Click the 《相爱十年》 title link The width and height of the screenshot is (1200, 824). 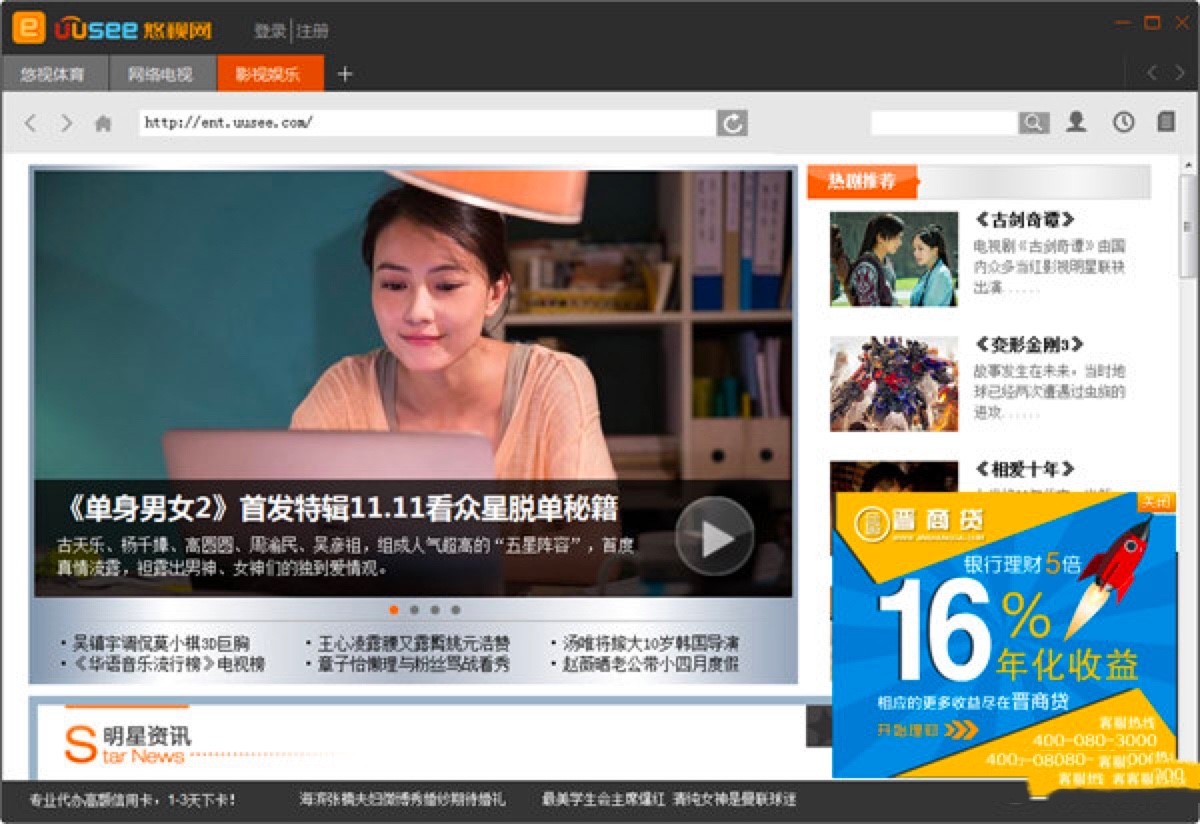[x=1024, y=469]
